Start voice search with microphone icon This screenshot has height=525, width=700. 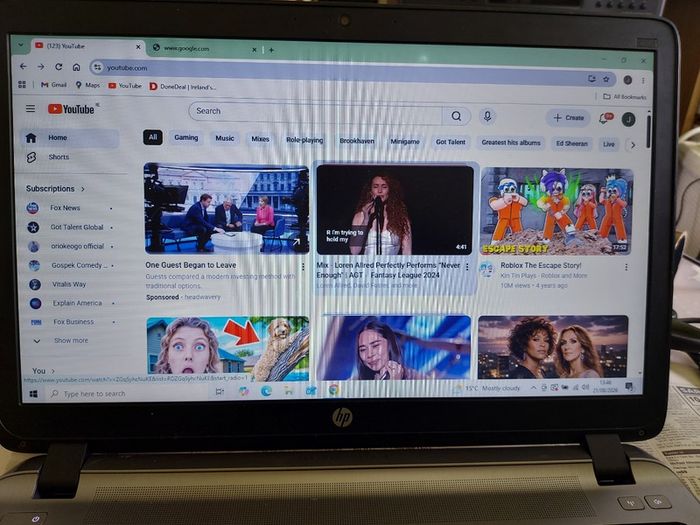pyautogui.click(x=488, y=117)
